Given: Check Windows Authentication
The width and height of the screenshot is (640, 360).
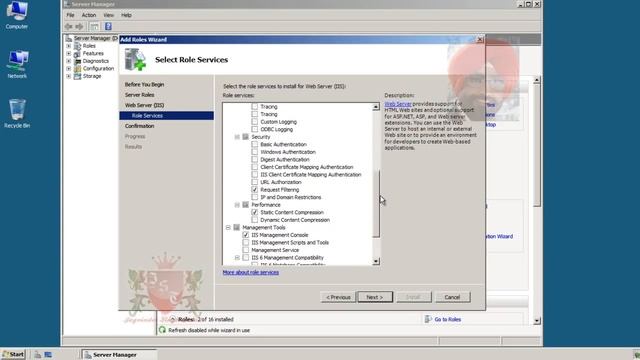Looking at the screenshot, I should pyautogui.click(x=255, y=152).
